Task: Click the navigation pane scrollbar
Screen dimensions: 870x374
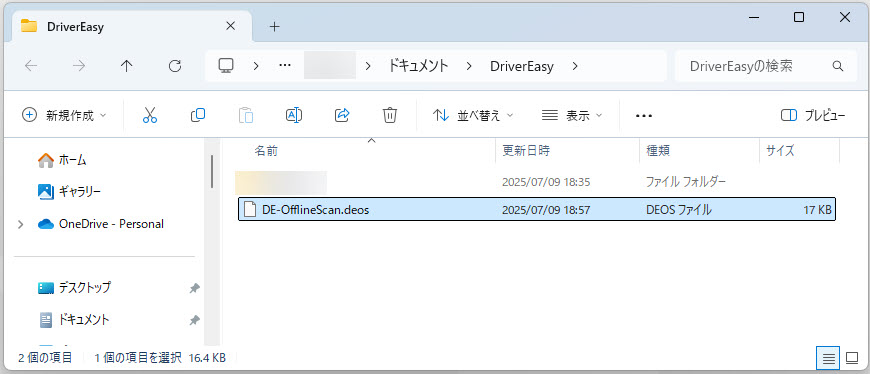Action: 212,172
